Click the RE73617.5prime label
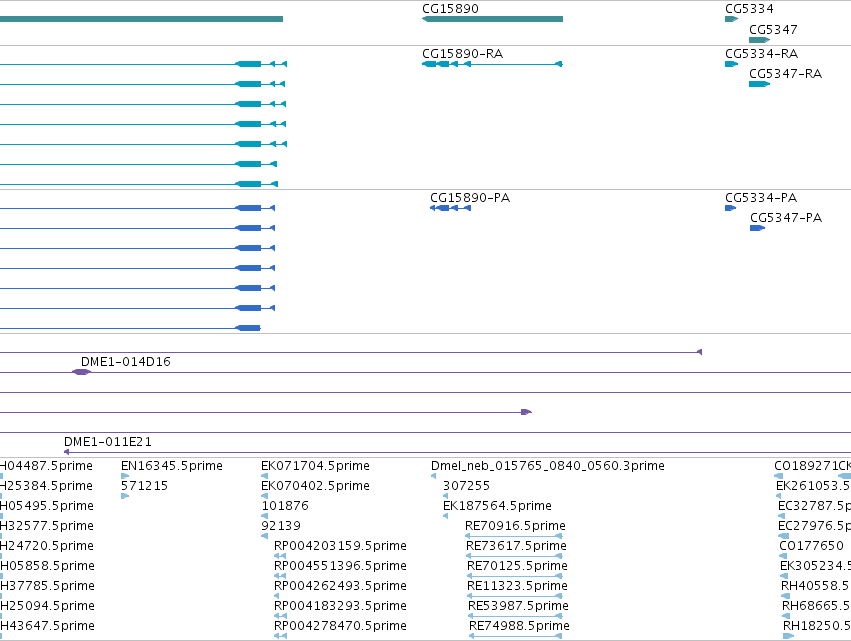 click(516, 546)
